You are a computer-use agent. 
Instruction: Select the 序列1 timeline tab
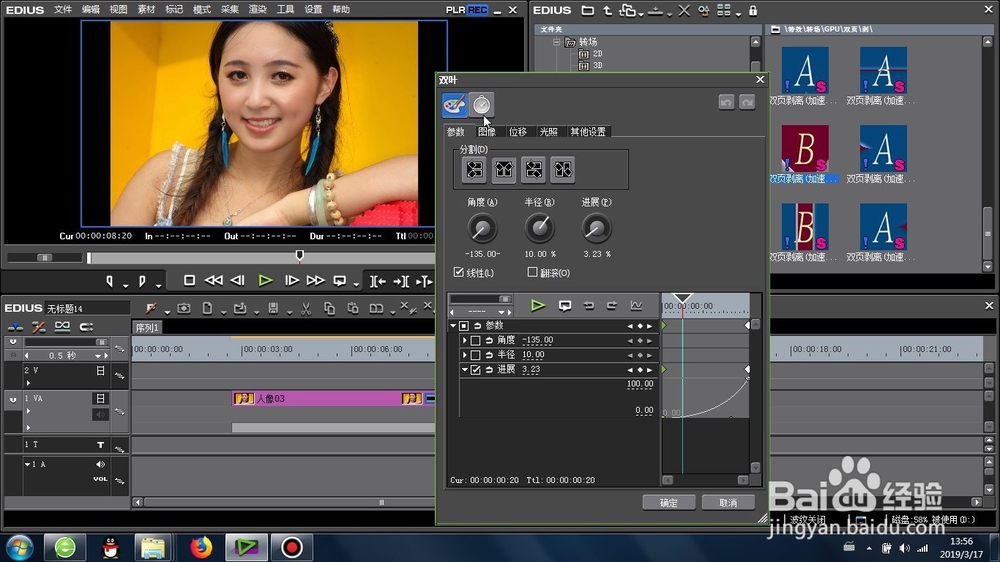(147, 328)
